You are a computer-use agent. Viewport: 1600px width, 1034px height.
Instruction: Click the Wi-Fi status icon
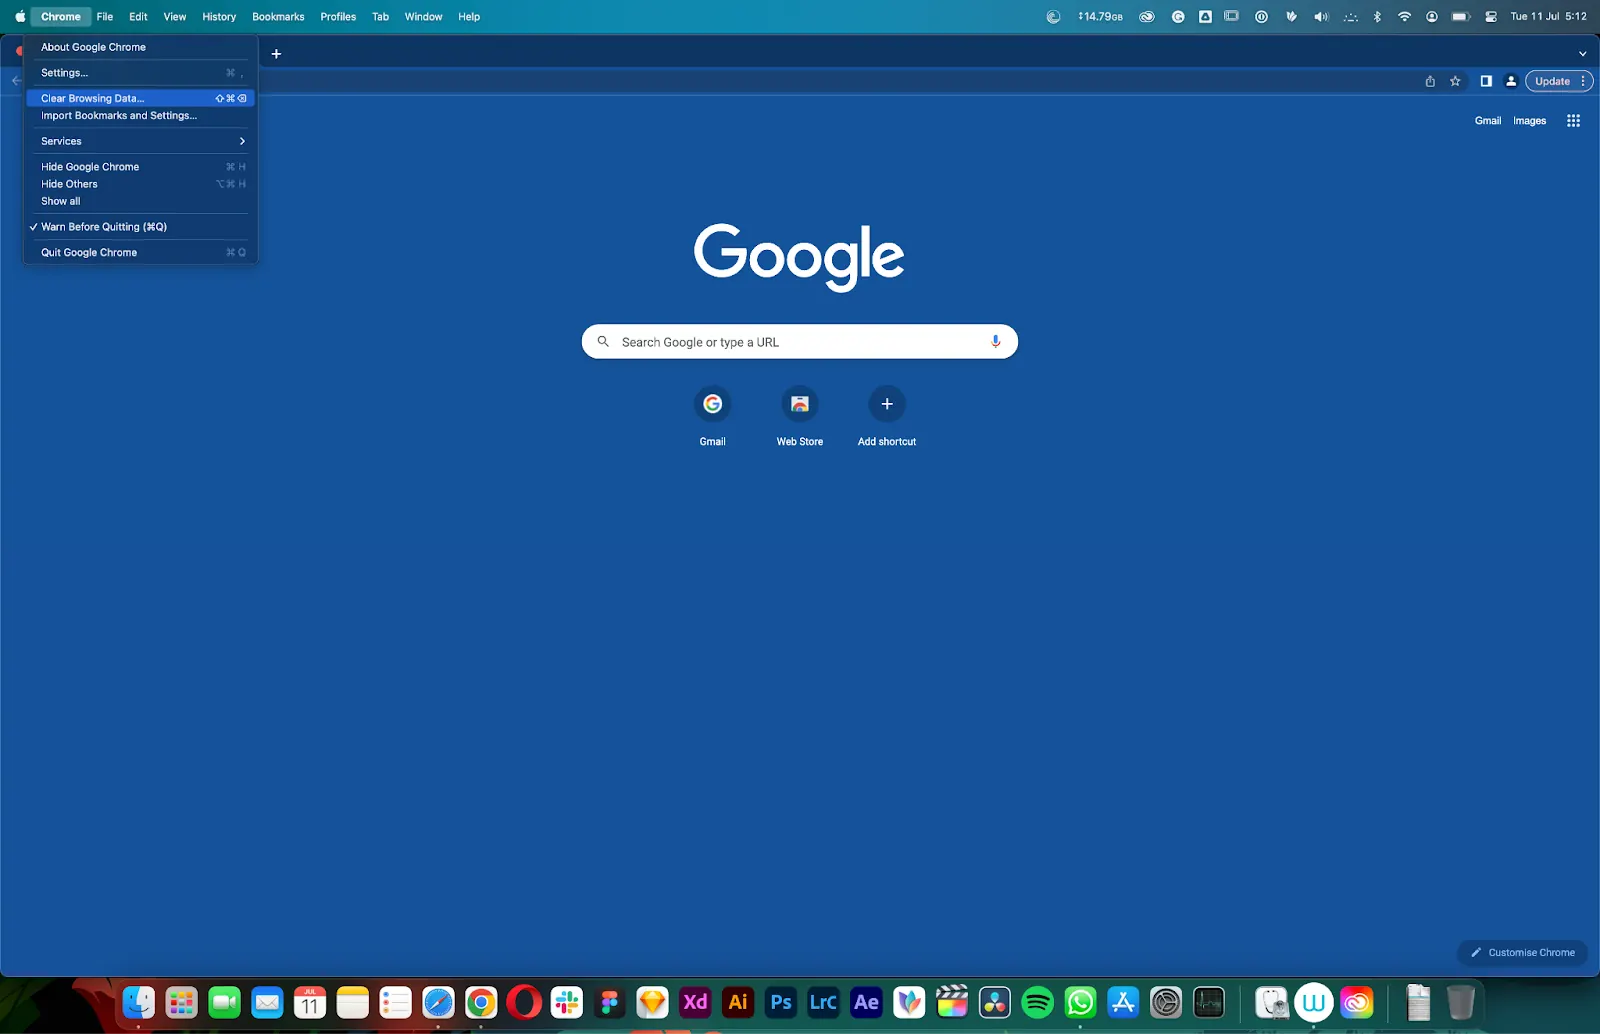[1404, 16]
